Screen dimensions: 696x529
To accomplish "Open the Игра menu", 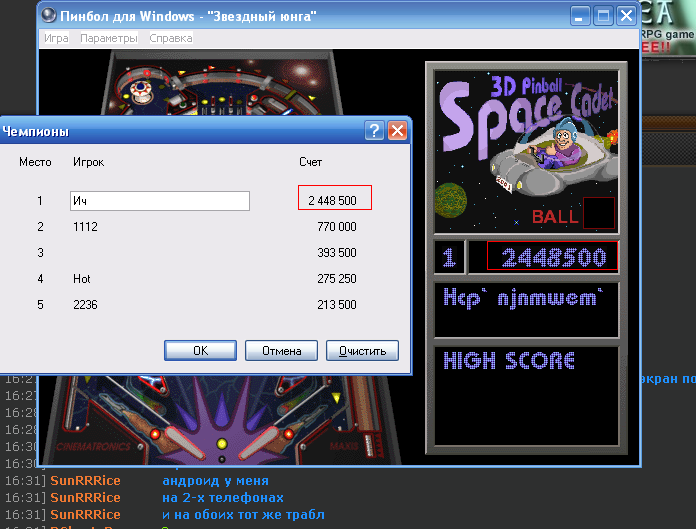I will coord(56,38).
